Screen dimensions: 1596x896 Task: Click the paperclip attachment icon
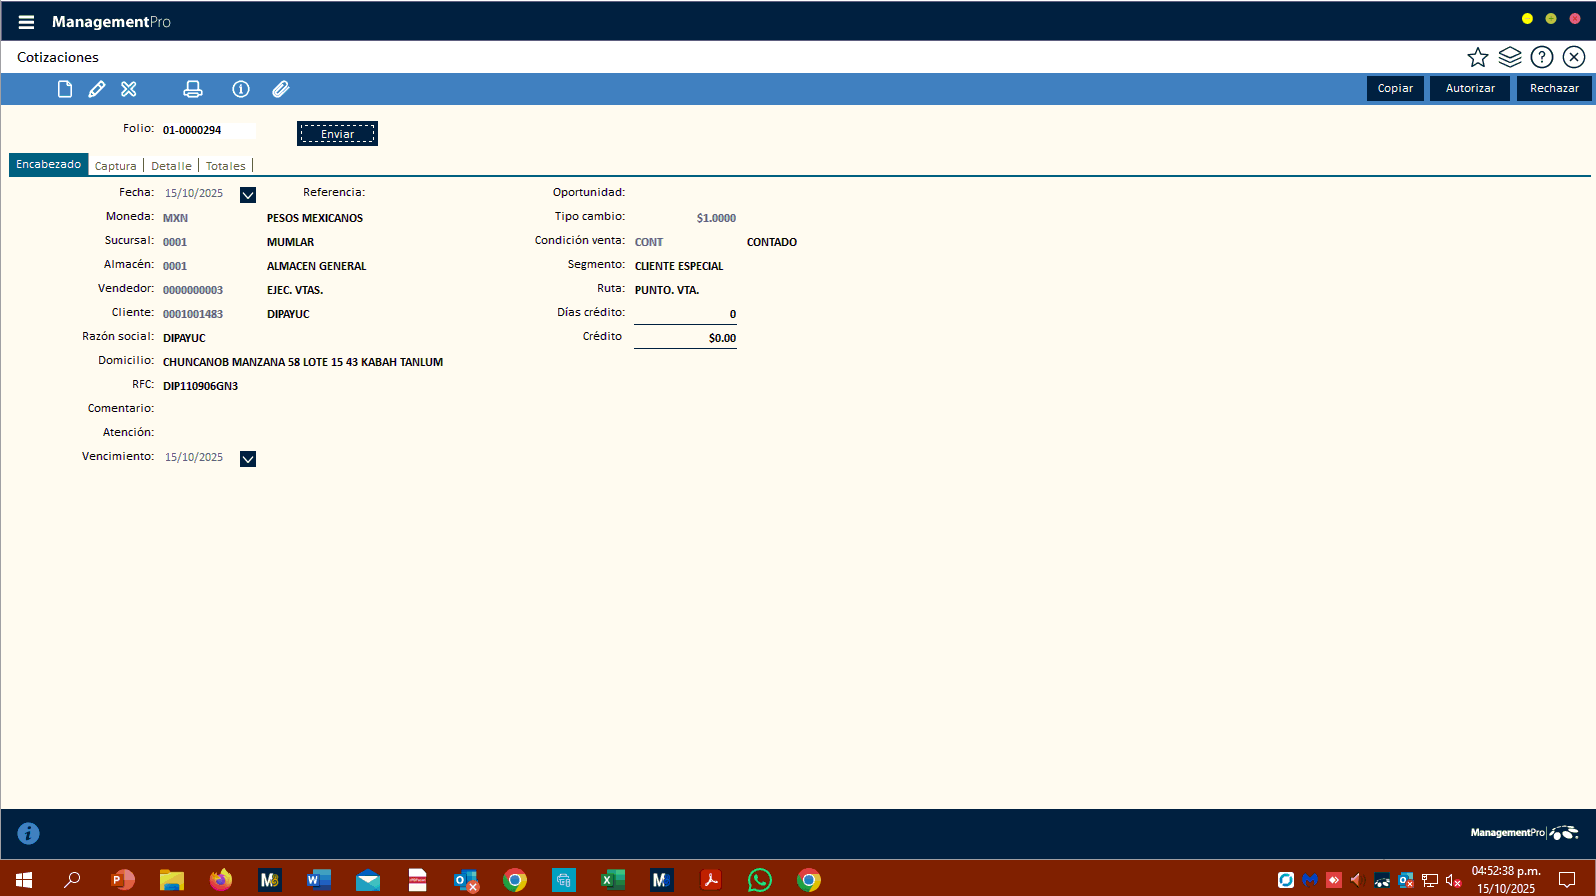tap(281, 89)
